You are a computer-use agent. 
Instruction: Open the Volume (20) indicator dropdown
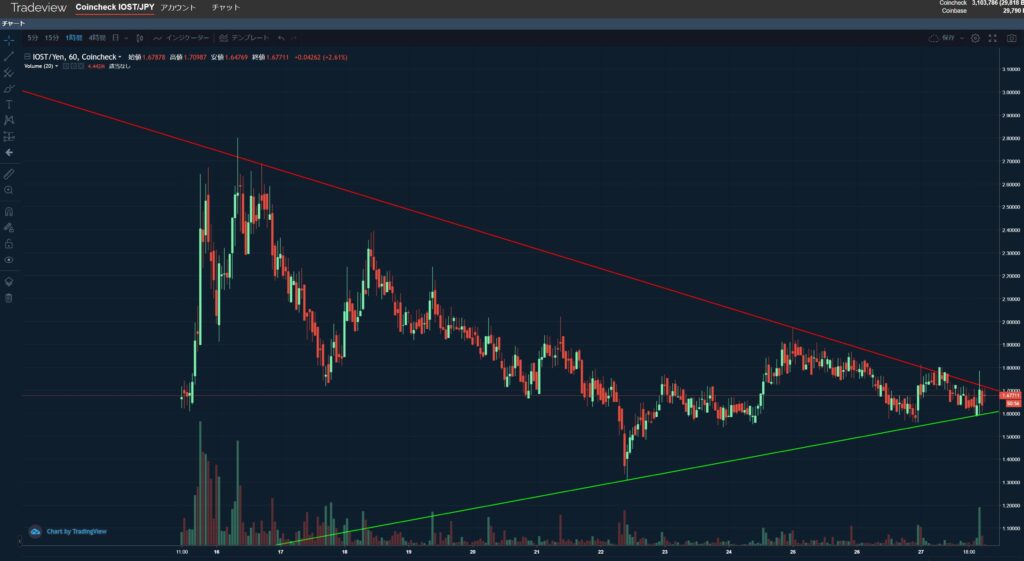pos(41,66)
